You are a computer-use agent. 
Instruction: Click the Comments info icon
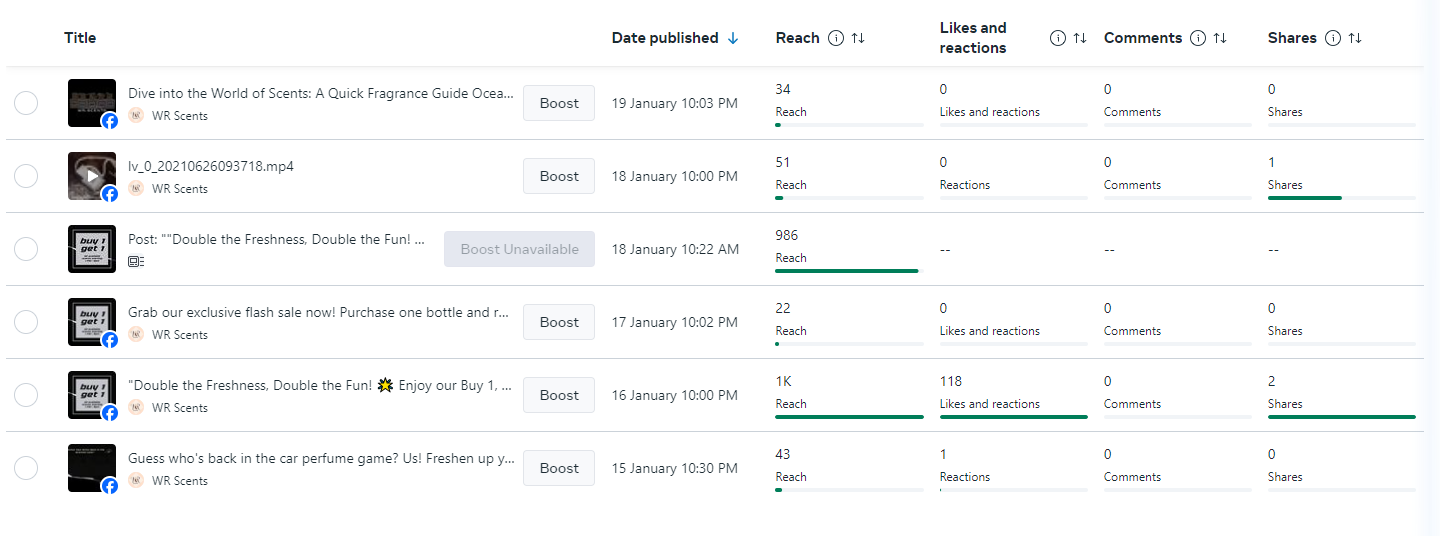click(1198, 38)
